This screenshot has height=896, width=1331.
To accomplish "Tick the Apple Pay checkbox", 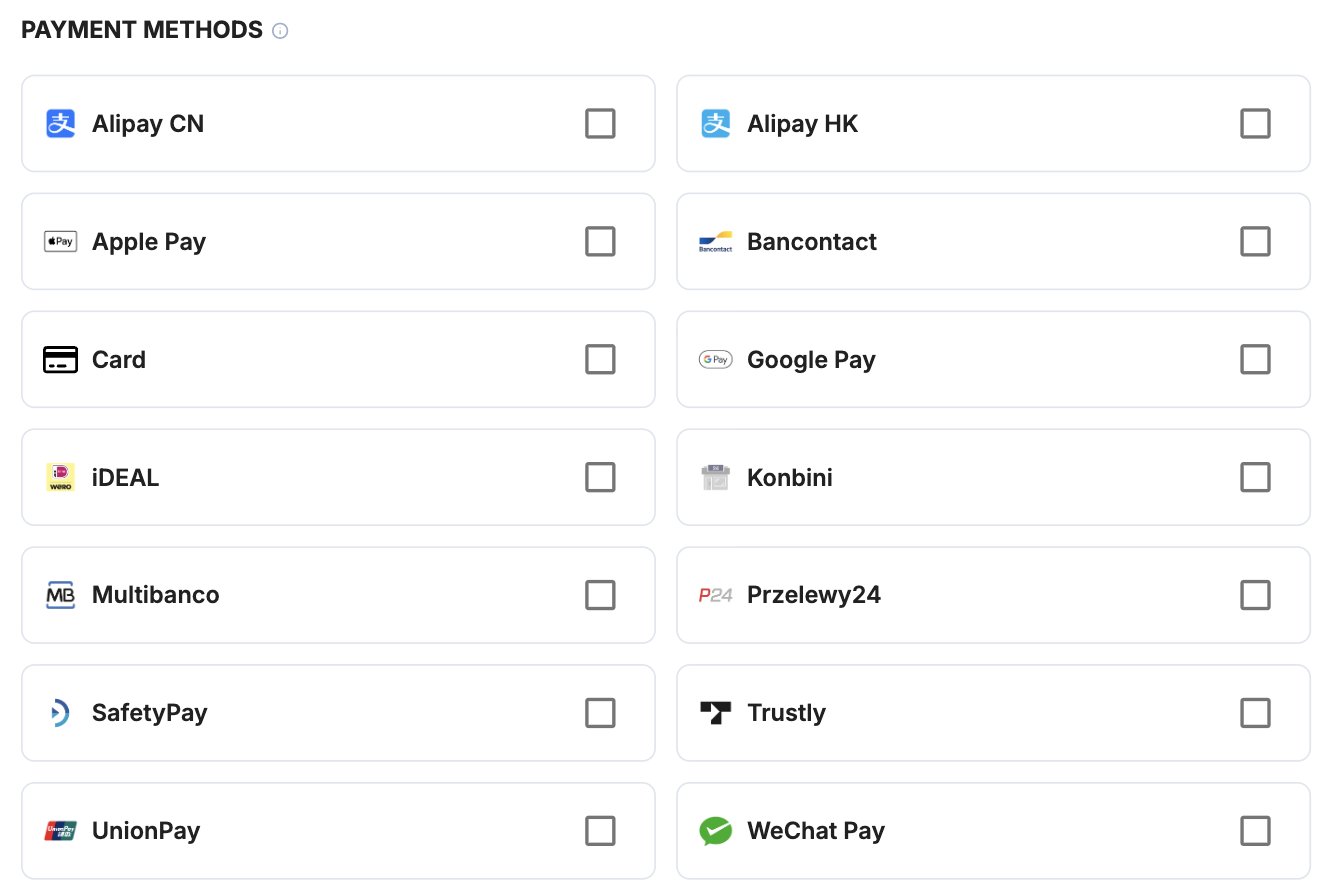I will [600, 242].
